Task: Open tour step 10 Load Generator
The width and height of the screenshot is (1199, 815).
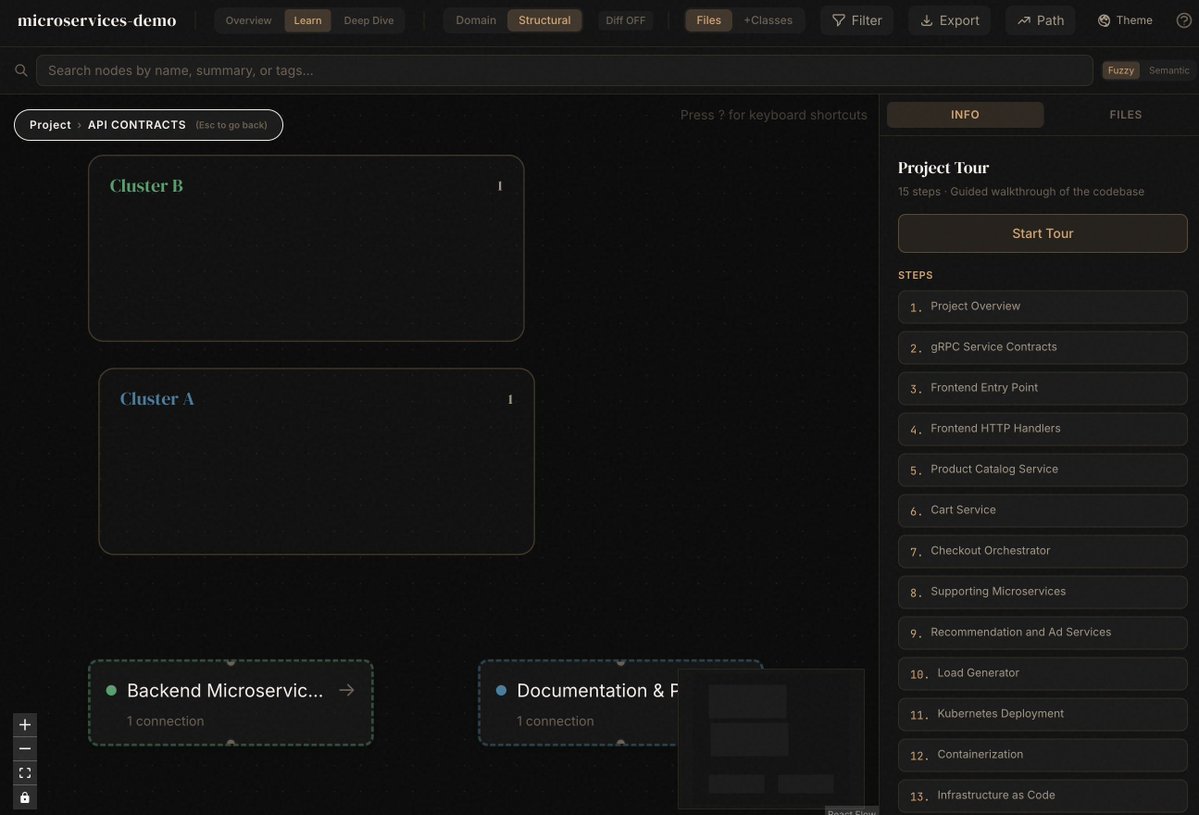Action: [x=1042, y=673]
